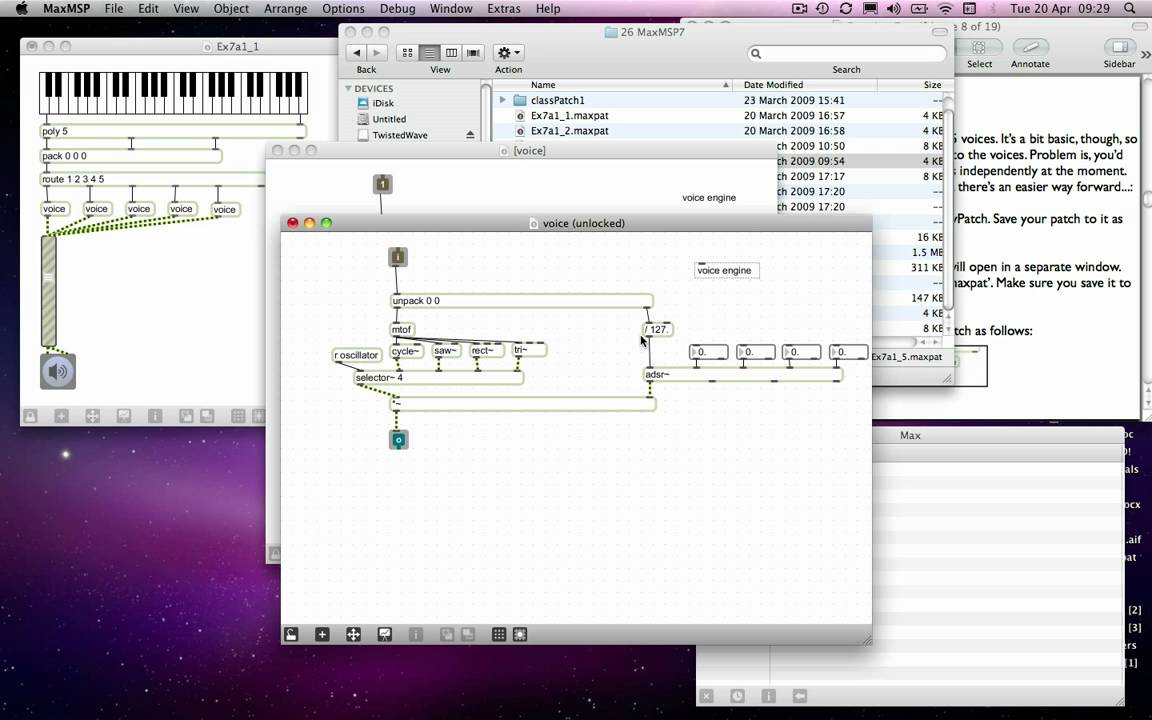
Task: Open the Debug menu
Action: click(x=397, y=9)
